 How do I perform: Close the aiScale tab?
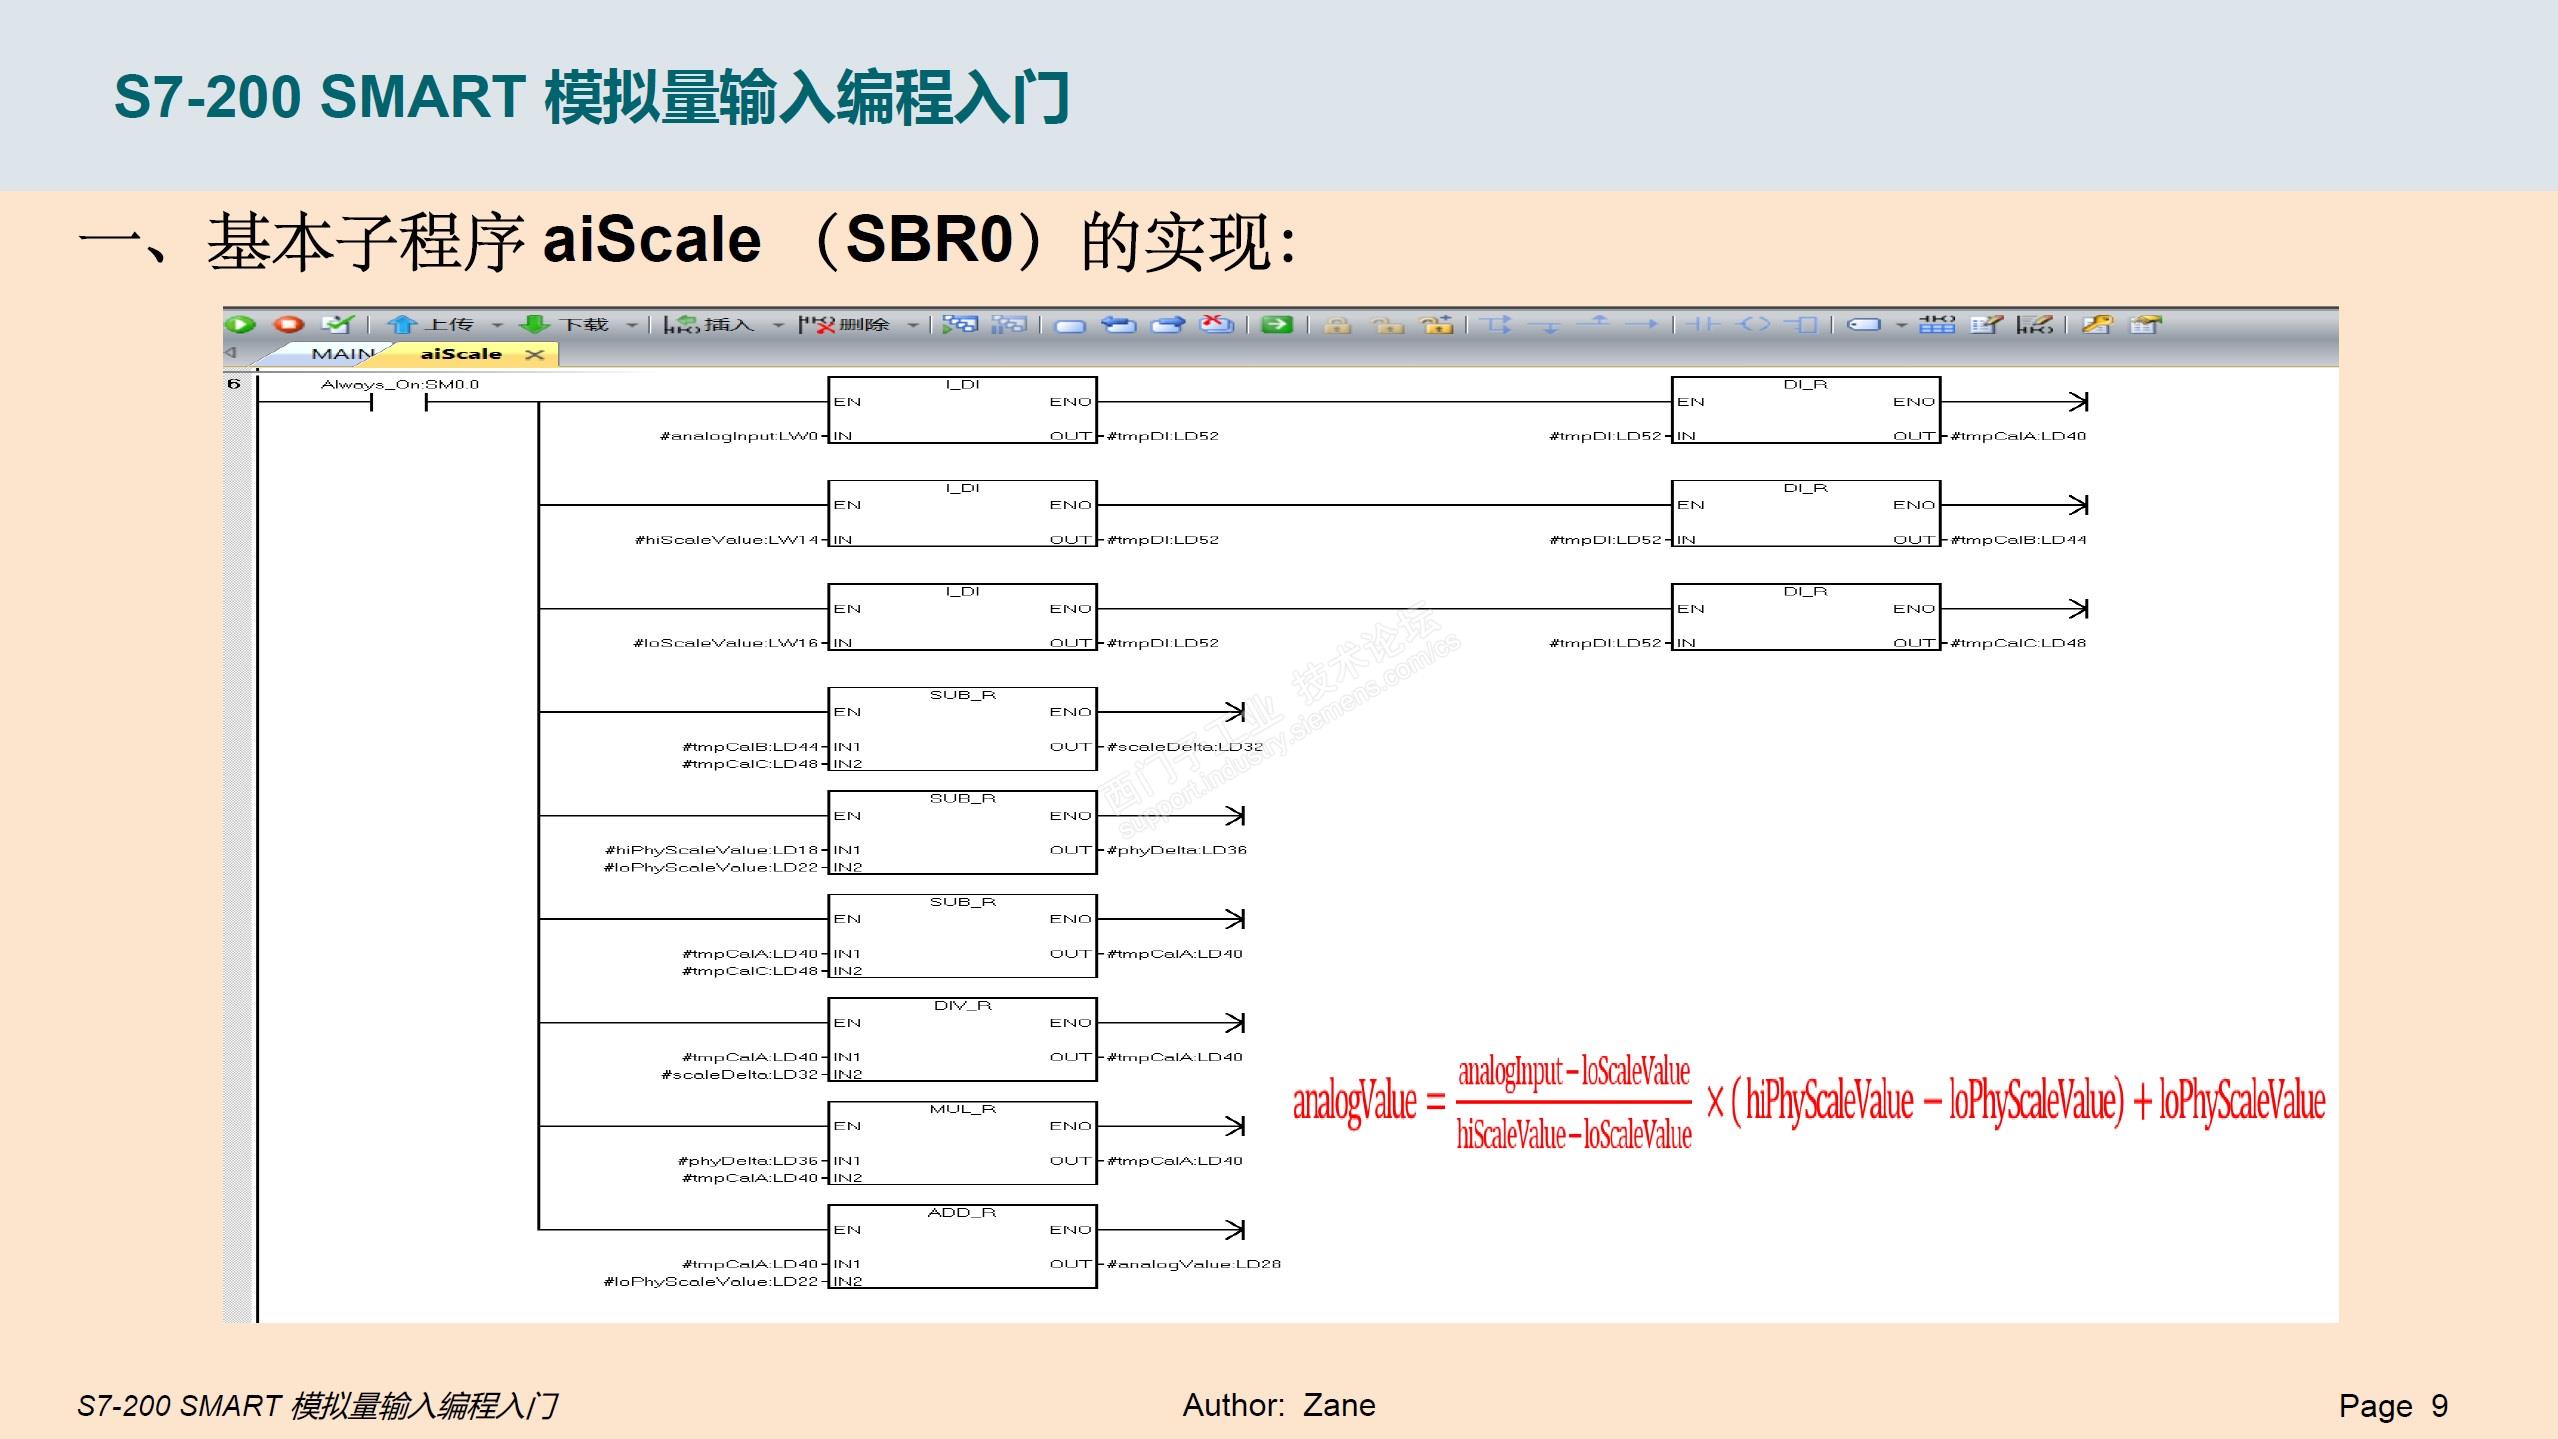pyautogui.click(x=535, y=354)
